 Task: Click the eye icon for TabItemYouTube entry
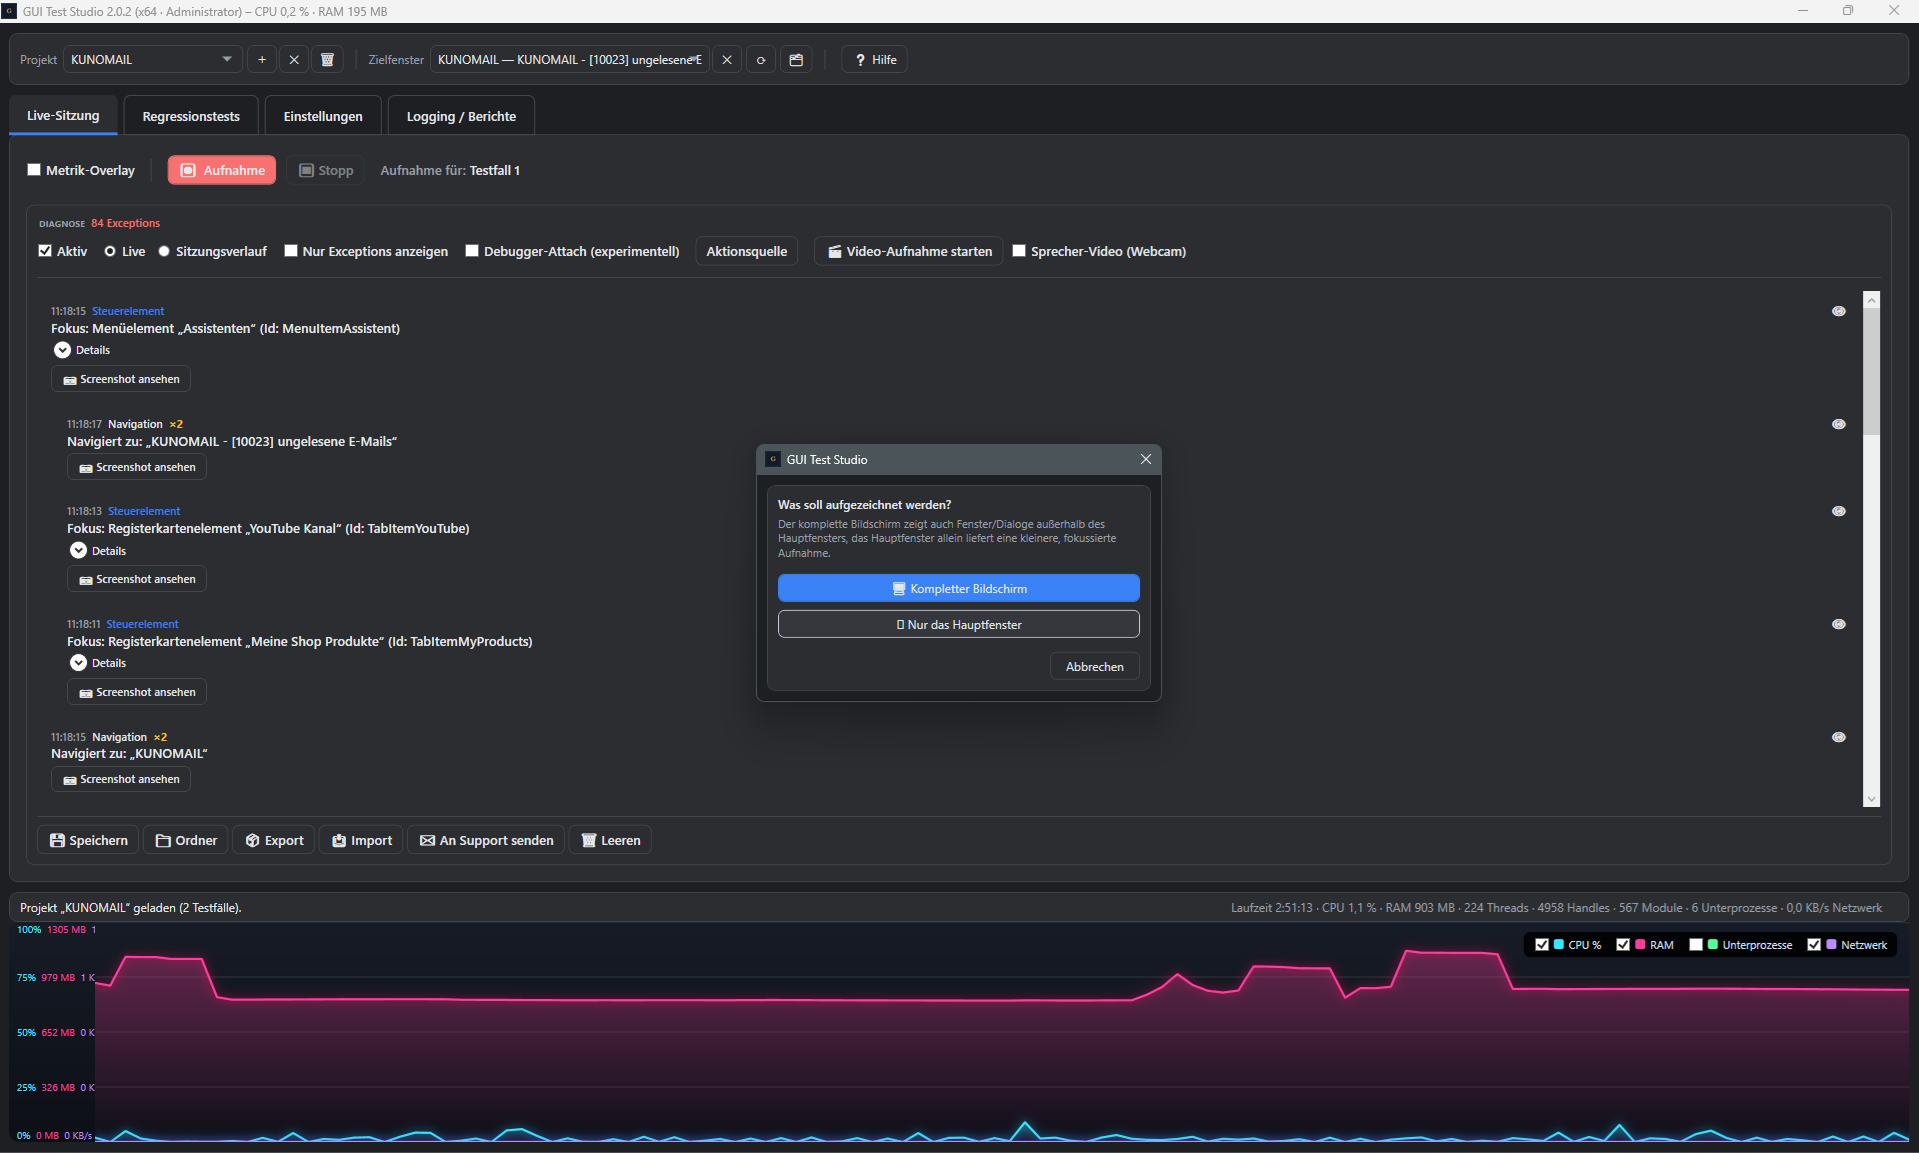[1838, 511]
